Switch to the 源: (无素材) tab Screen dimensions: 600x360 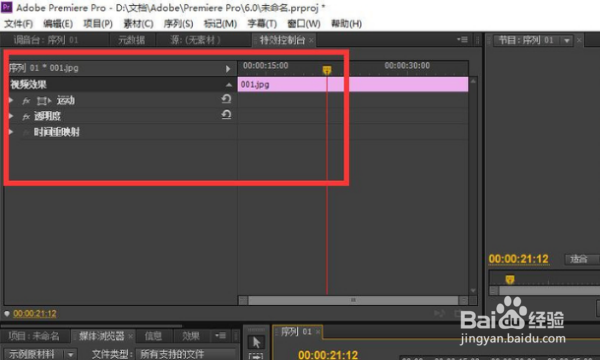click(196, 40)
